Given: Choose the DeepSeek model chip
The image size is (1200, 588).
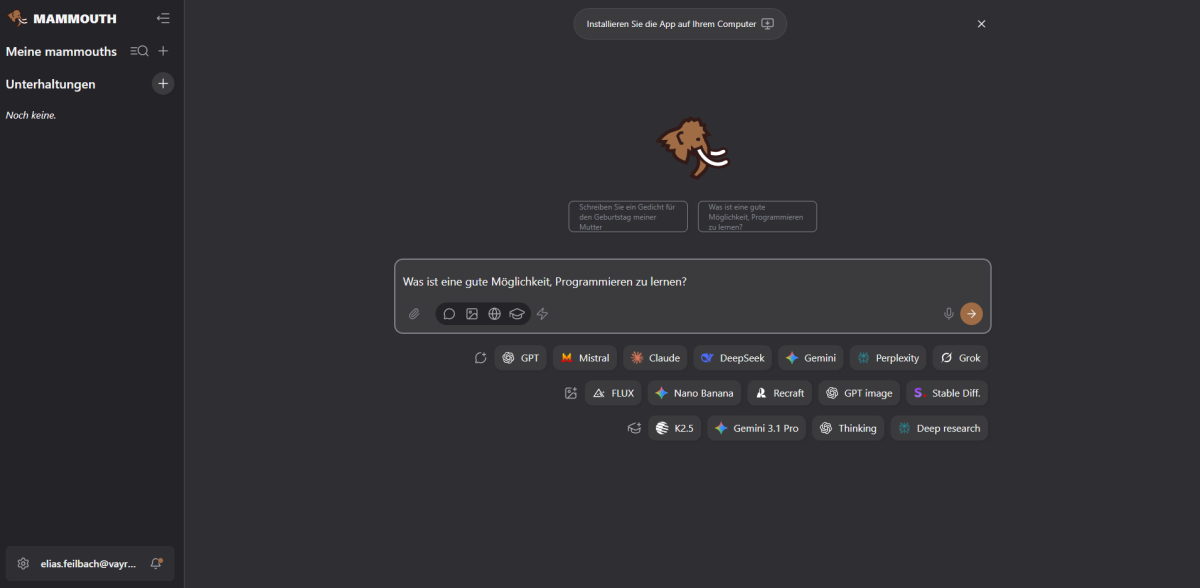Looking at the screenshot, I should (733, 358).
